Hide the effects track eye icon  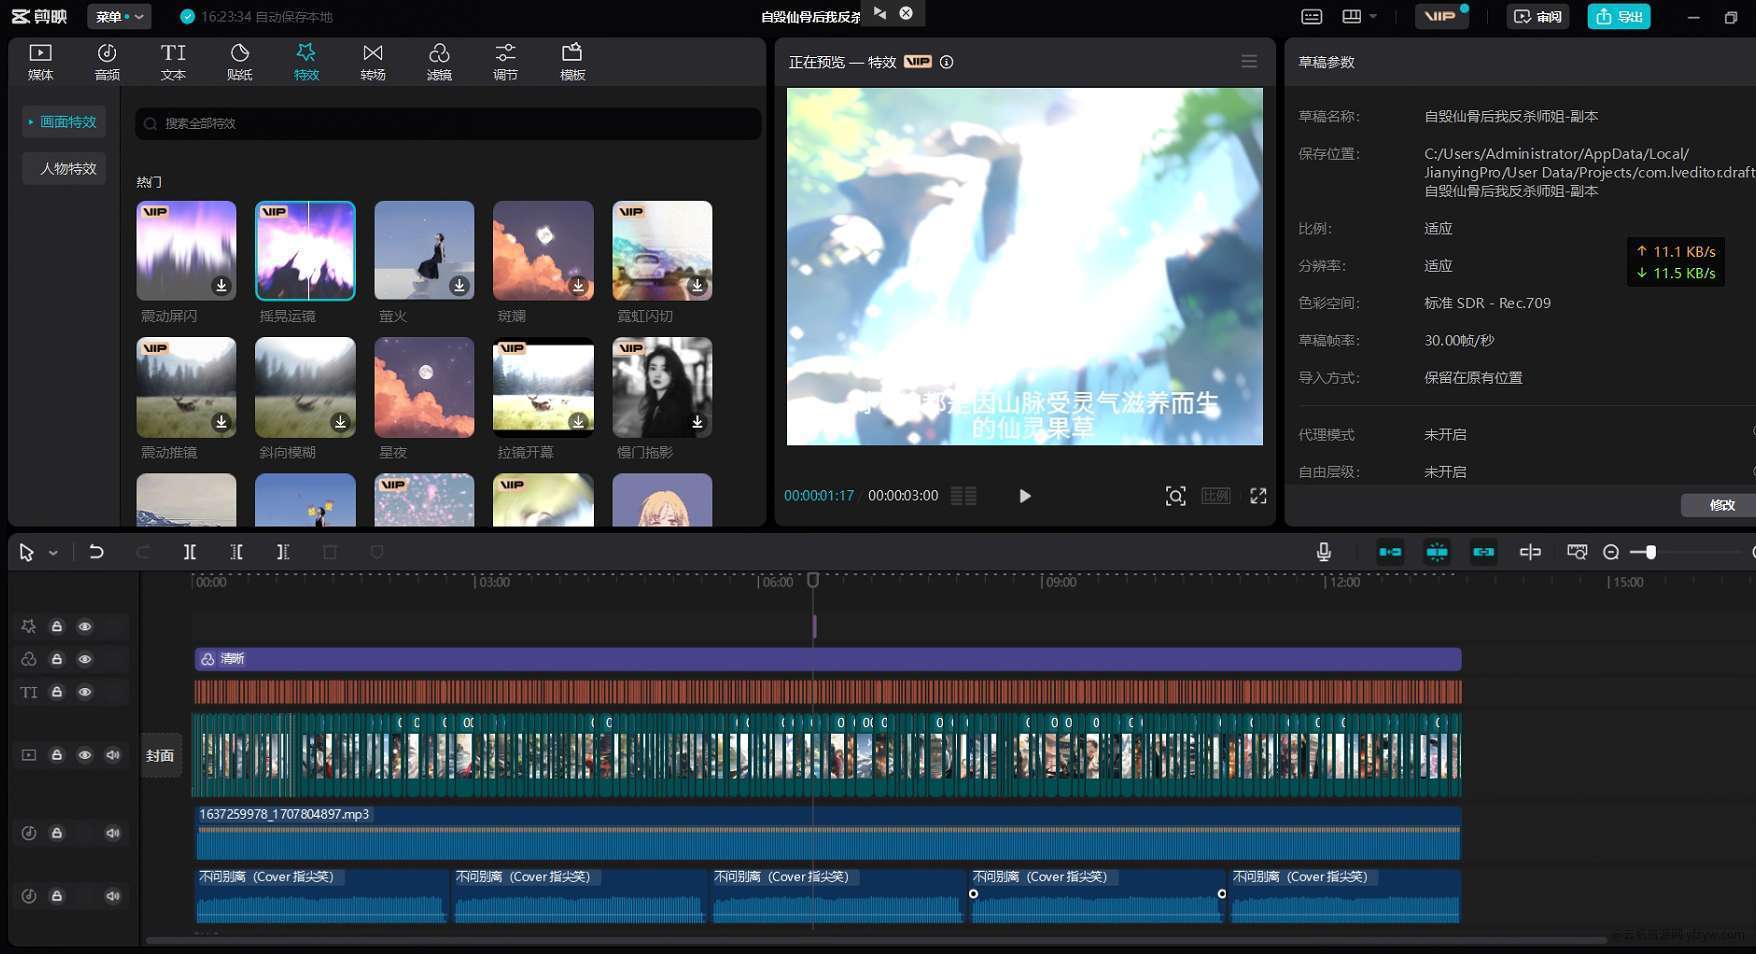85,626
